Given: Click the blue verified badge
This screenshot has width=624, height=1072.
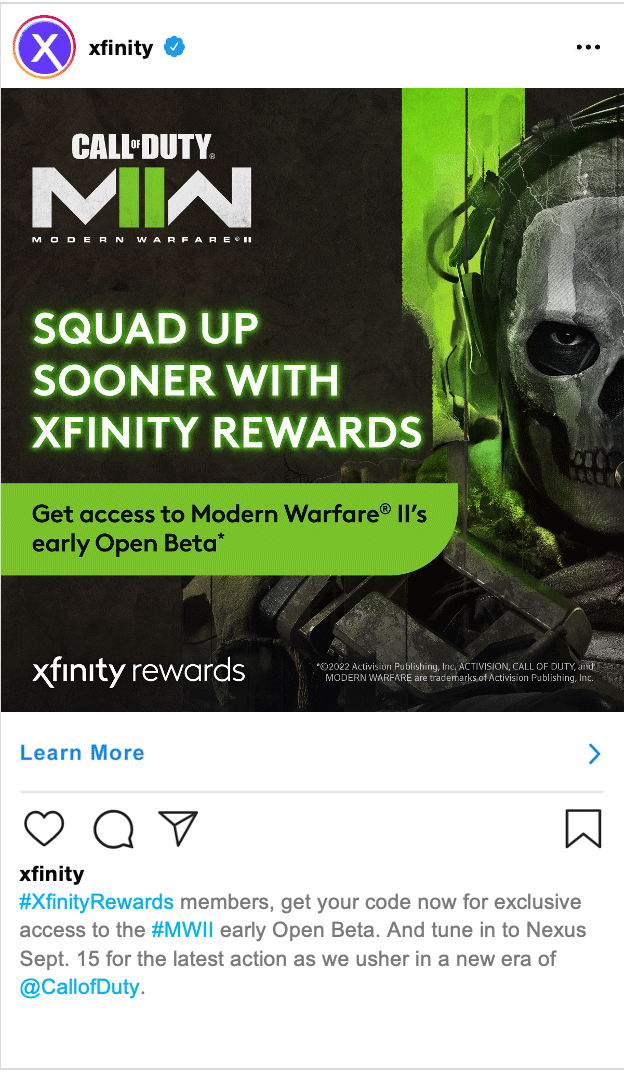Looking at the screenshot, I should click(175, 47).
